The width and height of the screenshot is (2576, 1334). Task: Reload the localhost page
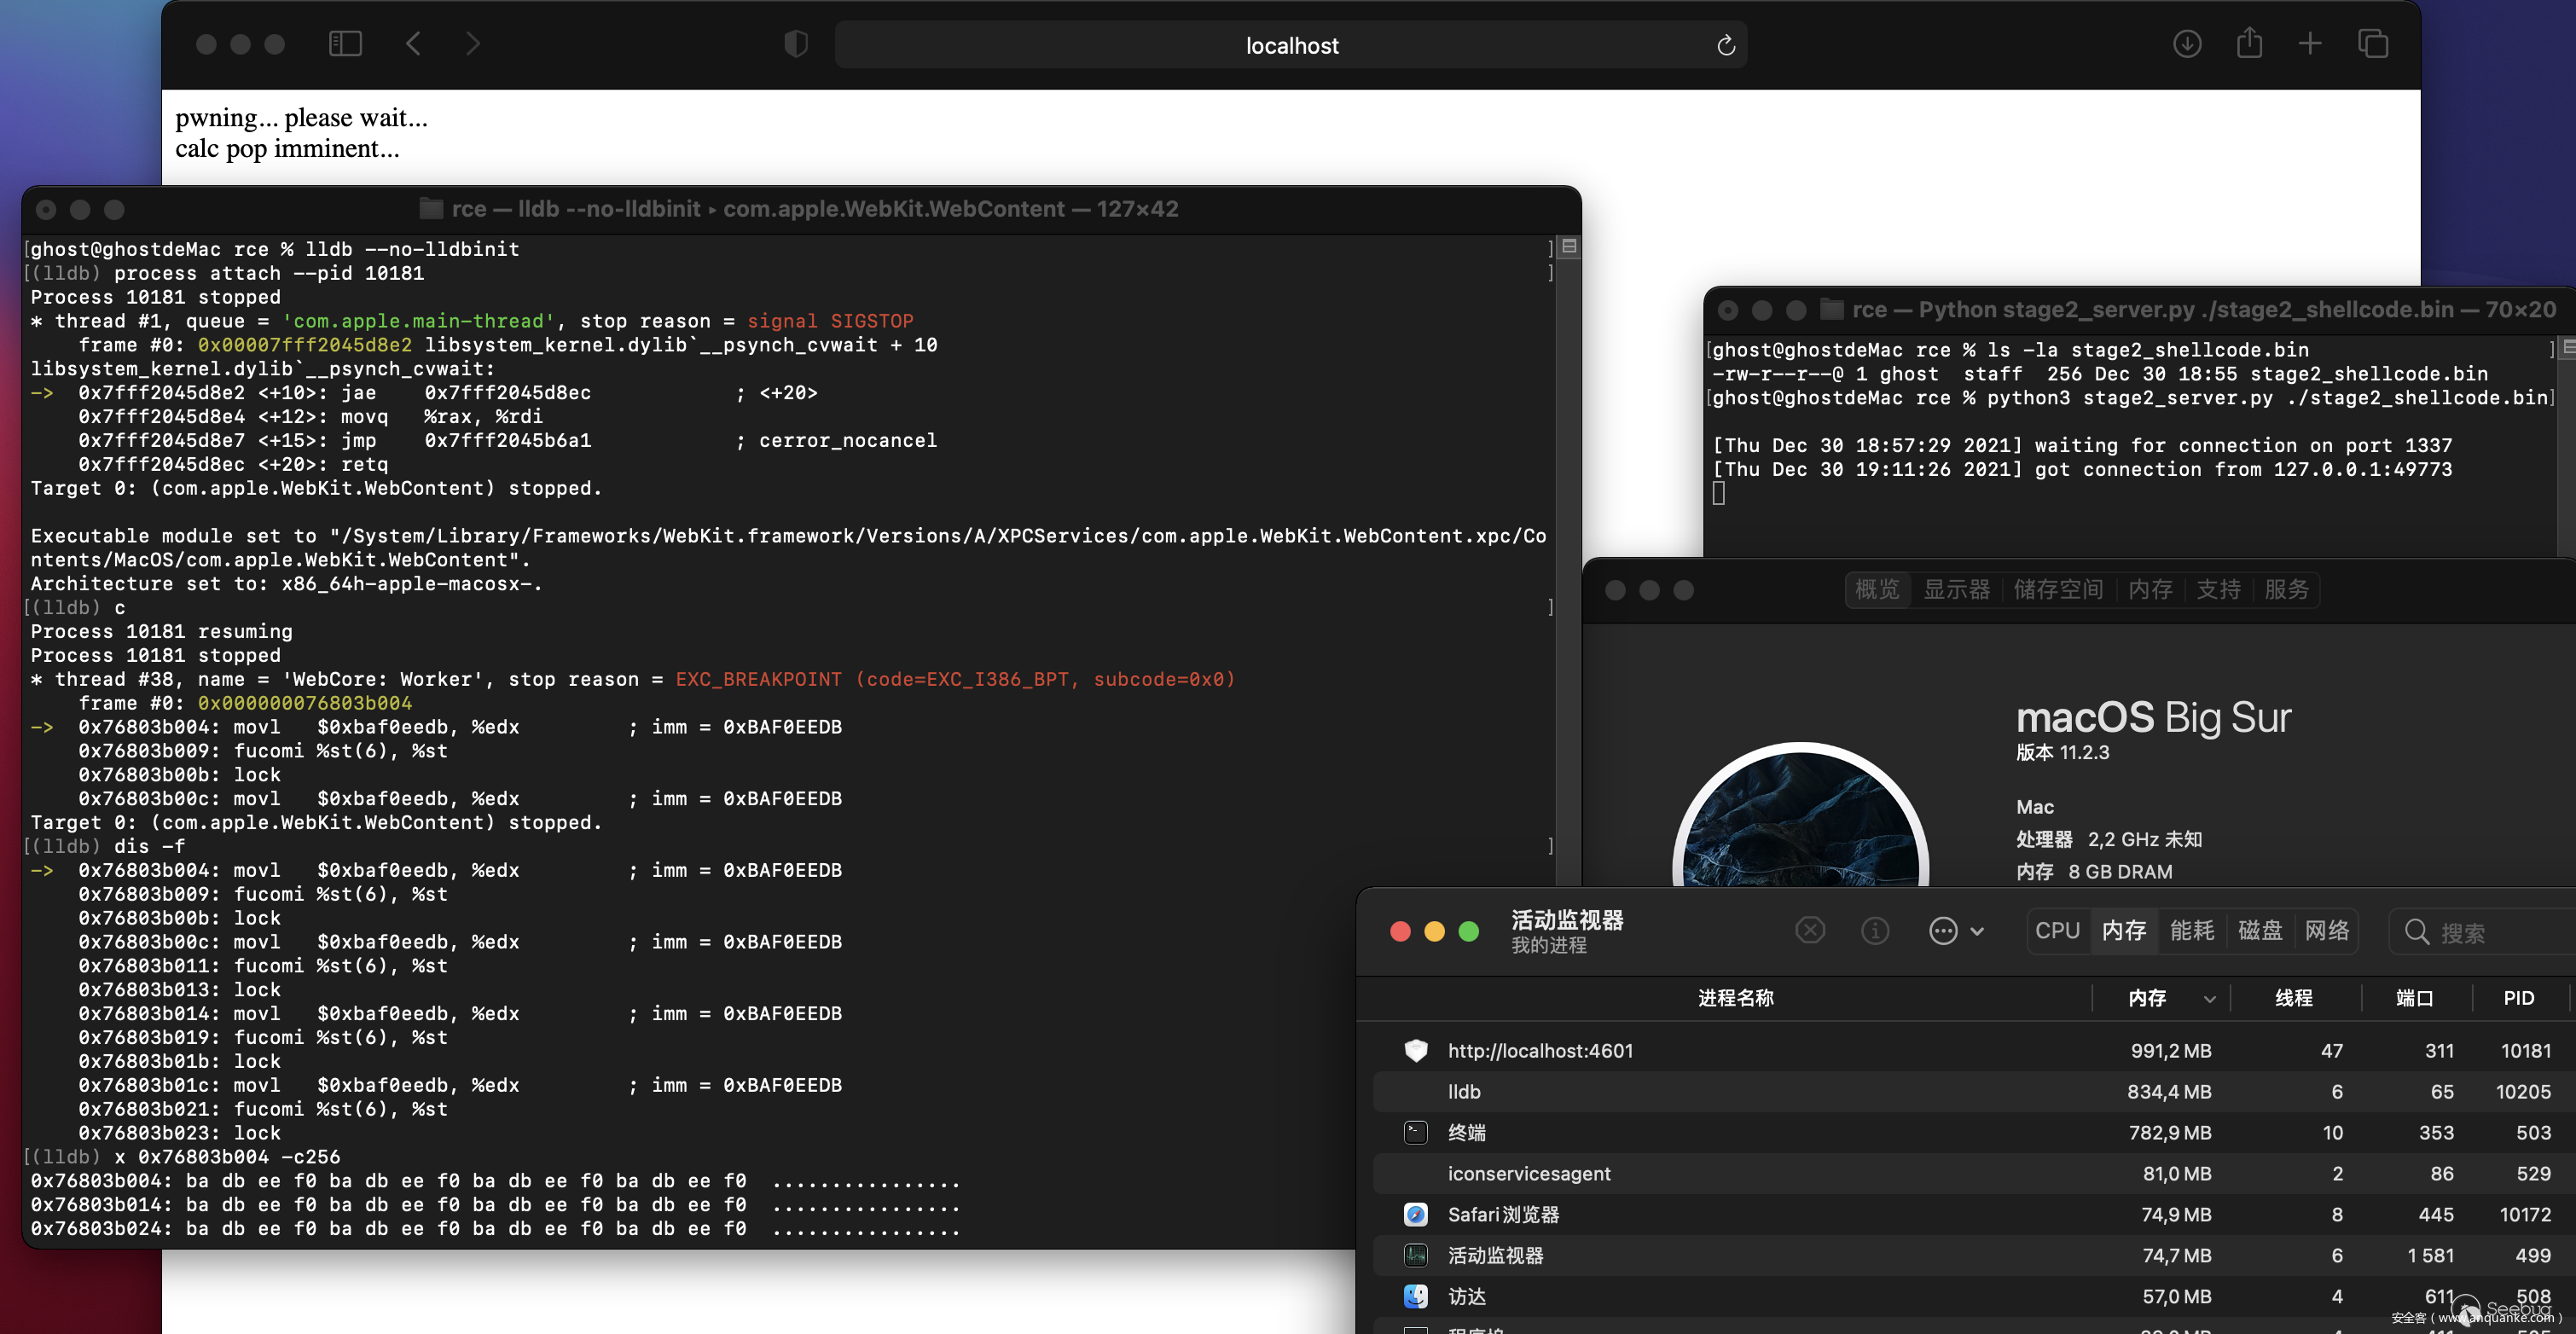[x=1725, y=45]
